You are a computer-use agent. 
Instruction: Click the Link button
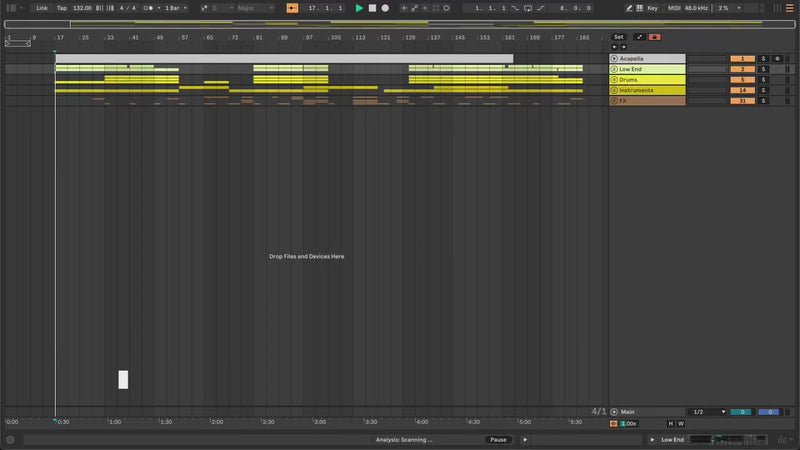42,8
